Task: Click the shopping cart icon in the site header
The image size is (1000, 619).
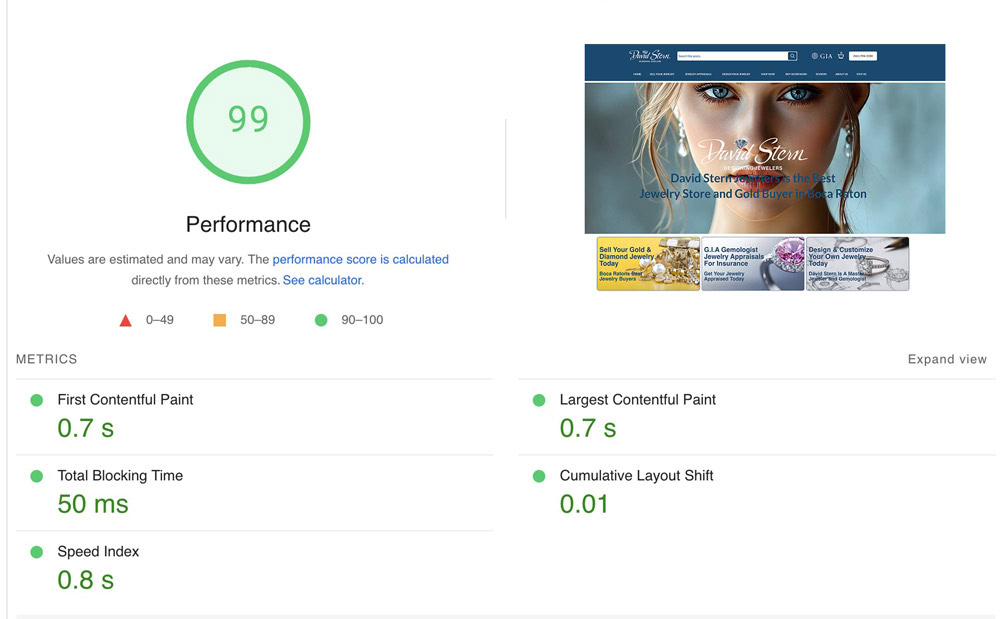Action: pyautogui.click(x=841, y=55)
